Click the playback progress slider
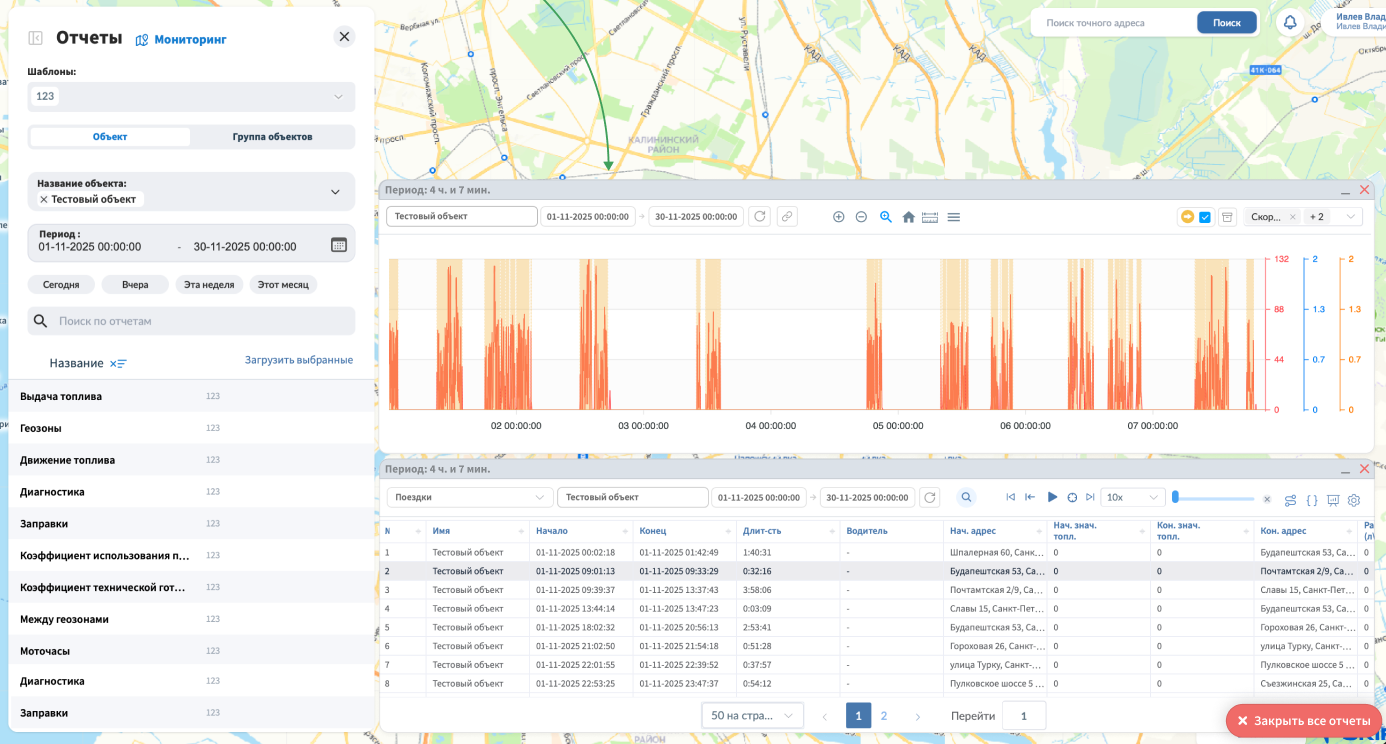The width and height of the screenshot is (1386, 744). (x=1214, y=497)
